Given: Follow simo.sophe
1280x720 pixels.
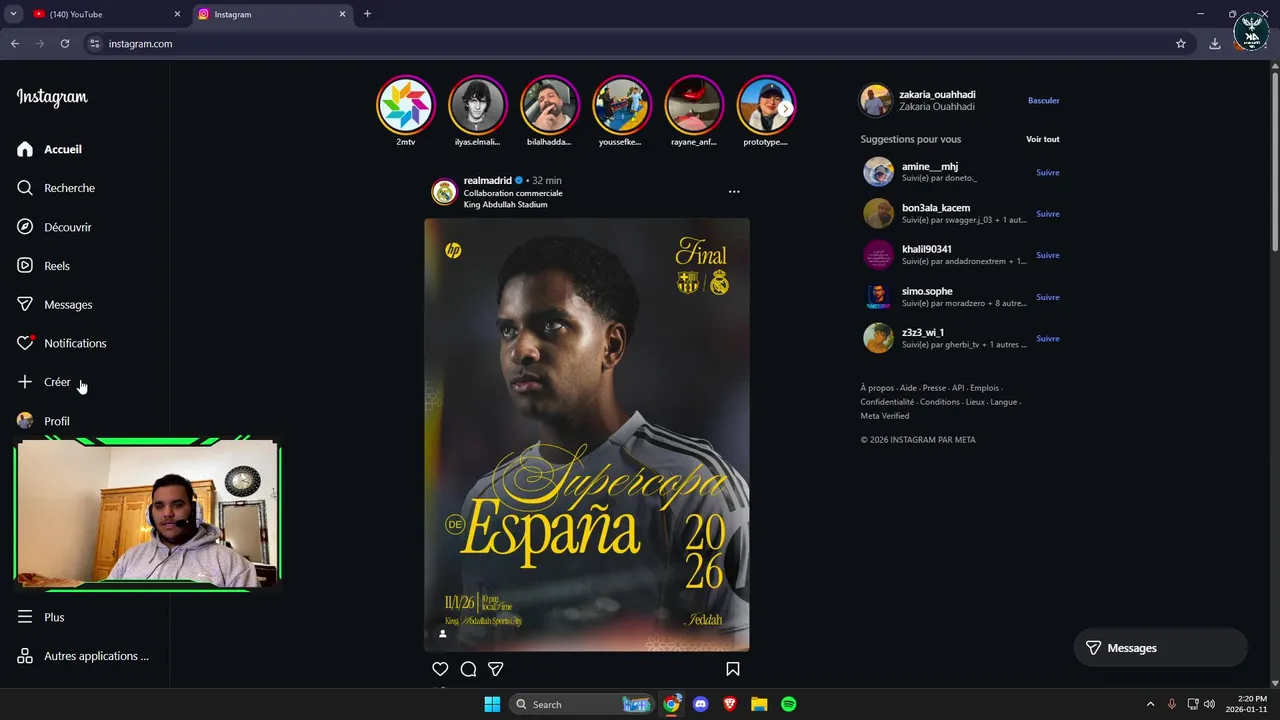Looking at the screenshot, I should click(1047, 297).
